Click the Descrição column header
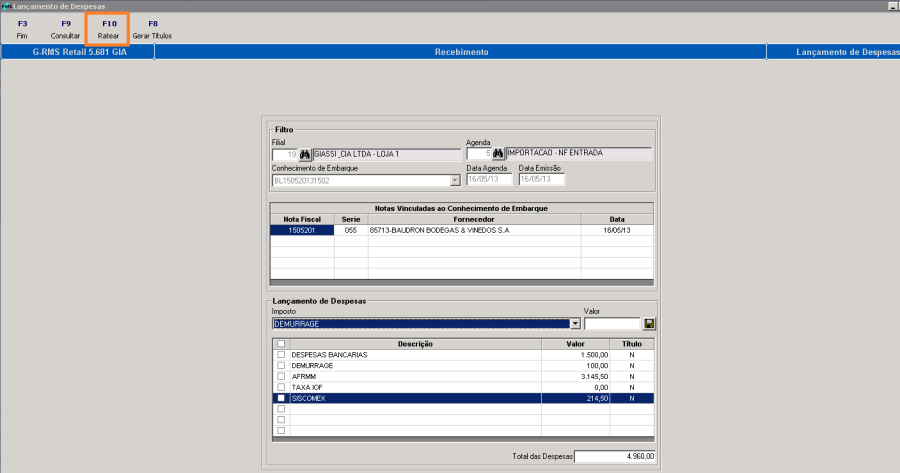 414,344
